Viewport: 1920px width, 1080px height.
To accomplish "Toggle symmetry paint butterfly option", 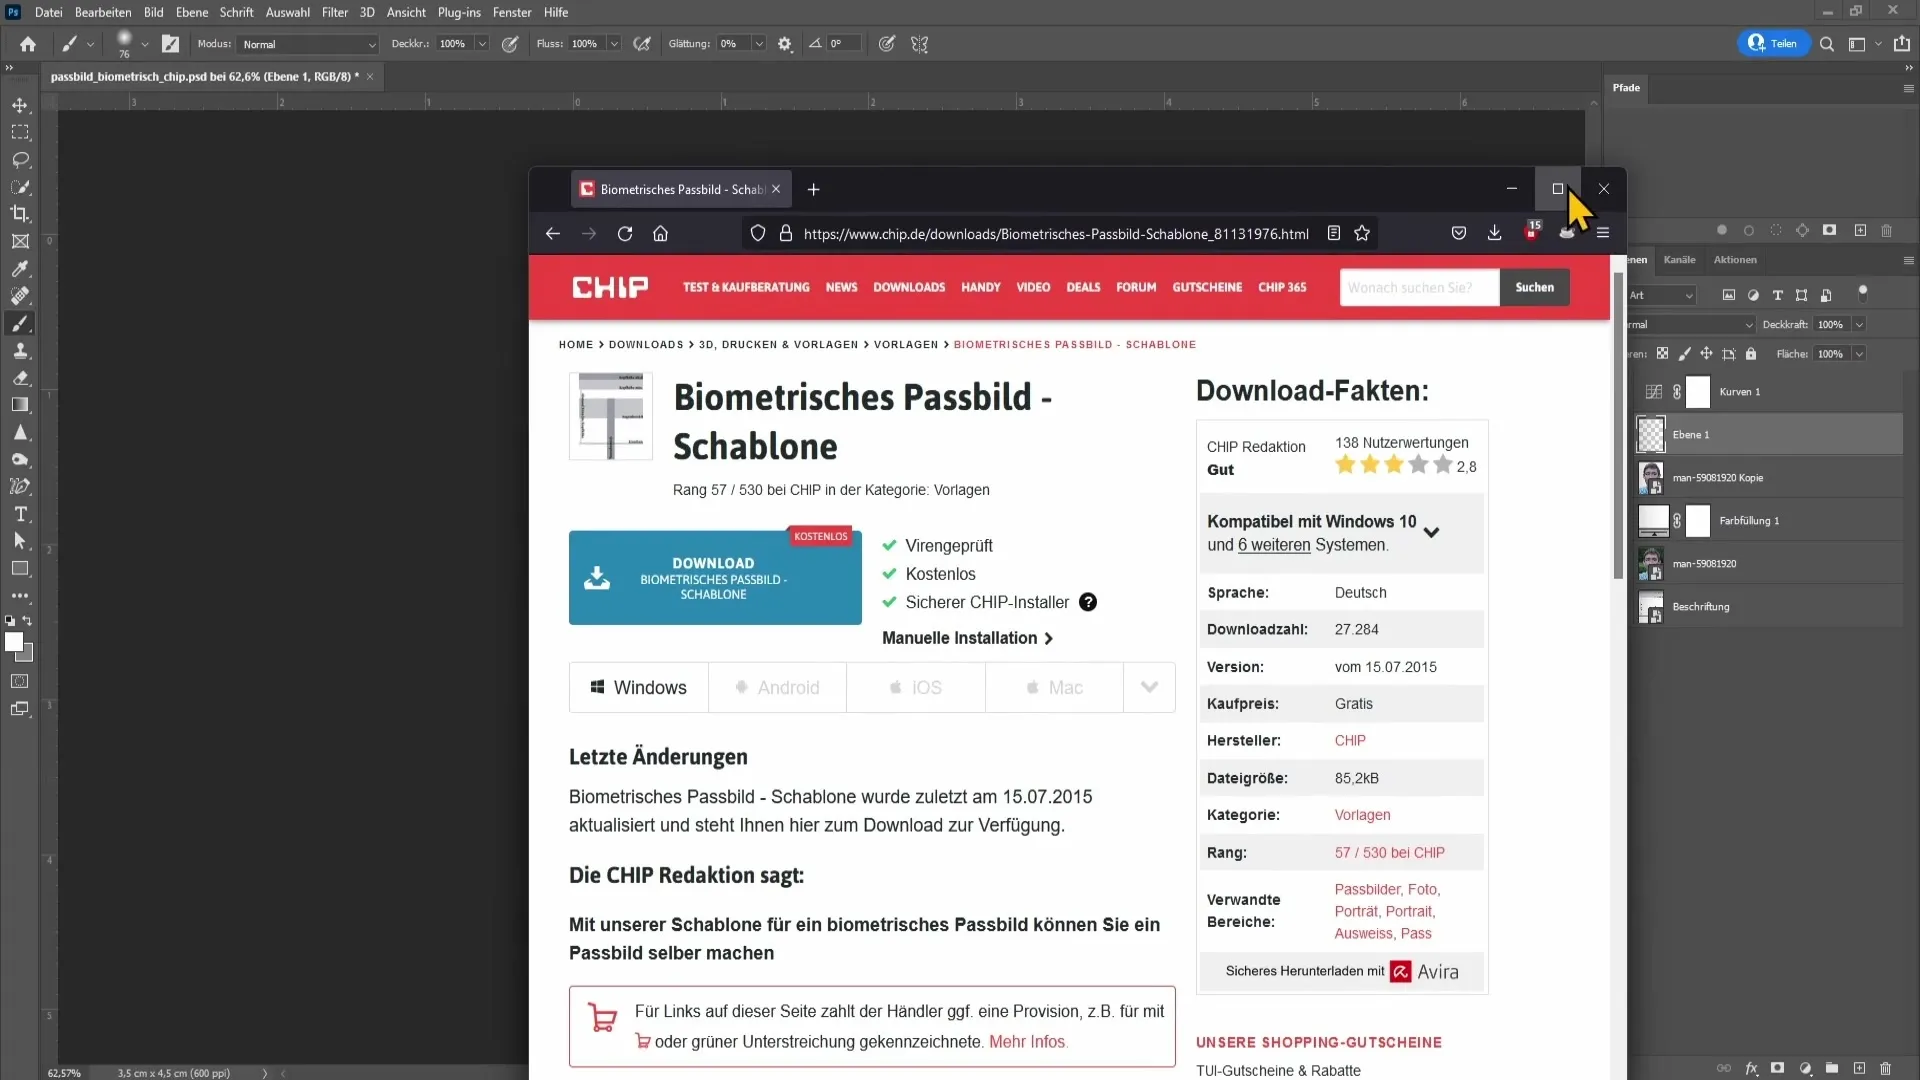I will coord(920,44).
